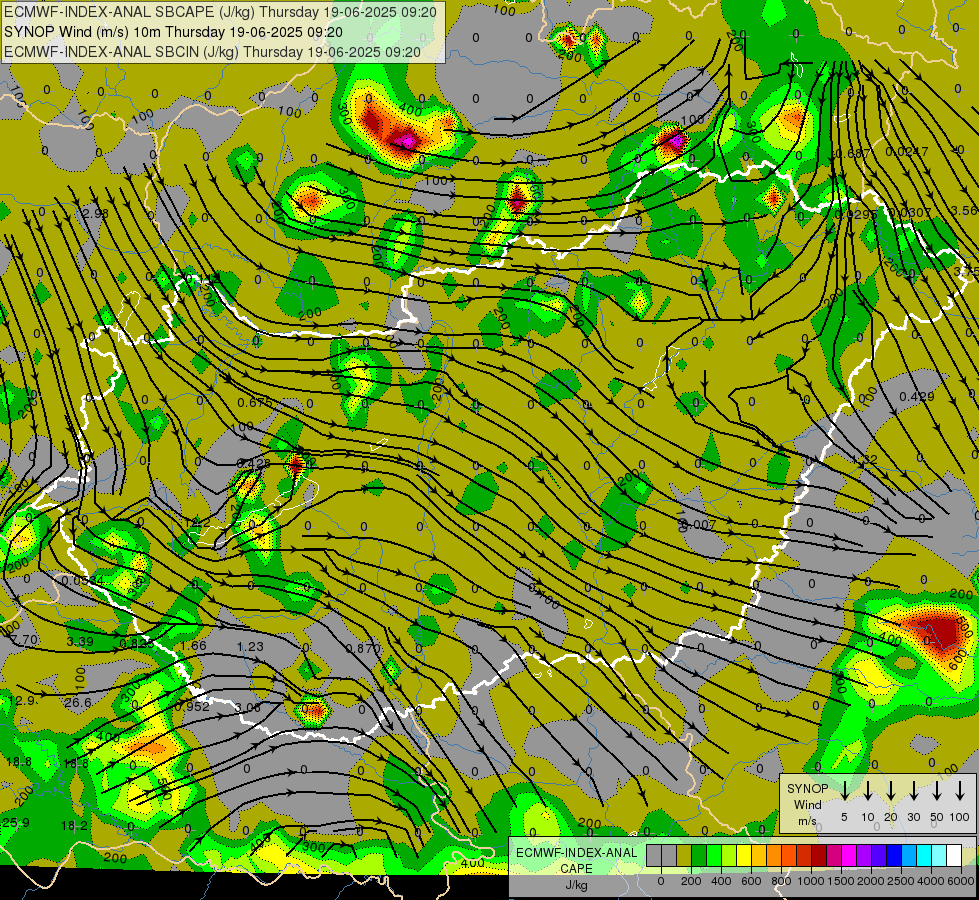Click the station value 18.2 on map

(x=74, y=826)
